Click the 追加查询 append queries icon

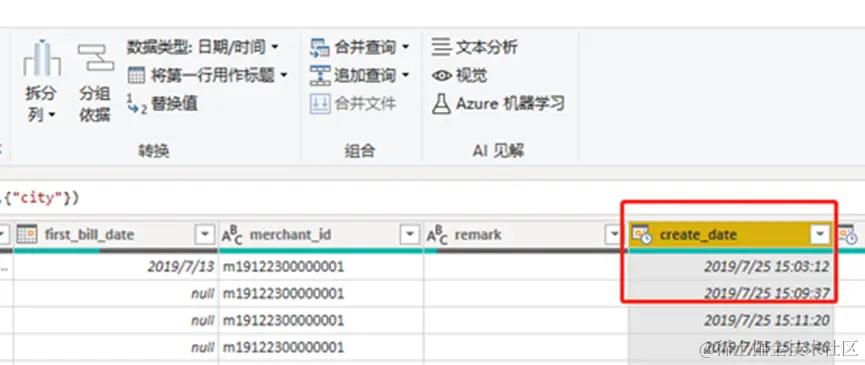[x=319, y=75]
